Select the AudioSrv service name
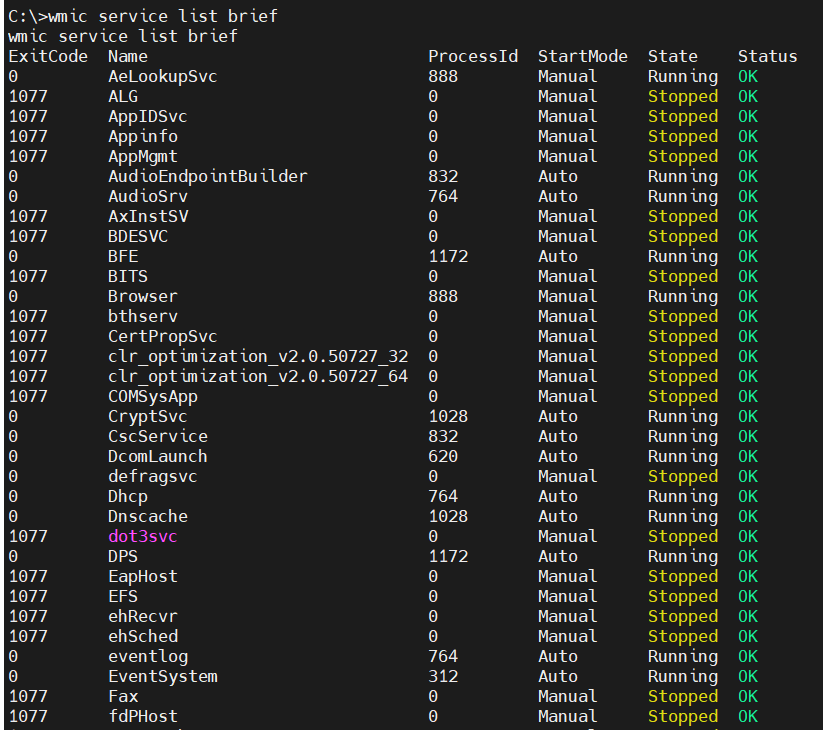The height and width of the screenshot is (730, 823). click(x=147, y=196)
